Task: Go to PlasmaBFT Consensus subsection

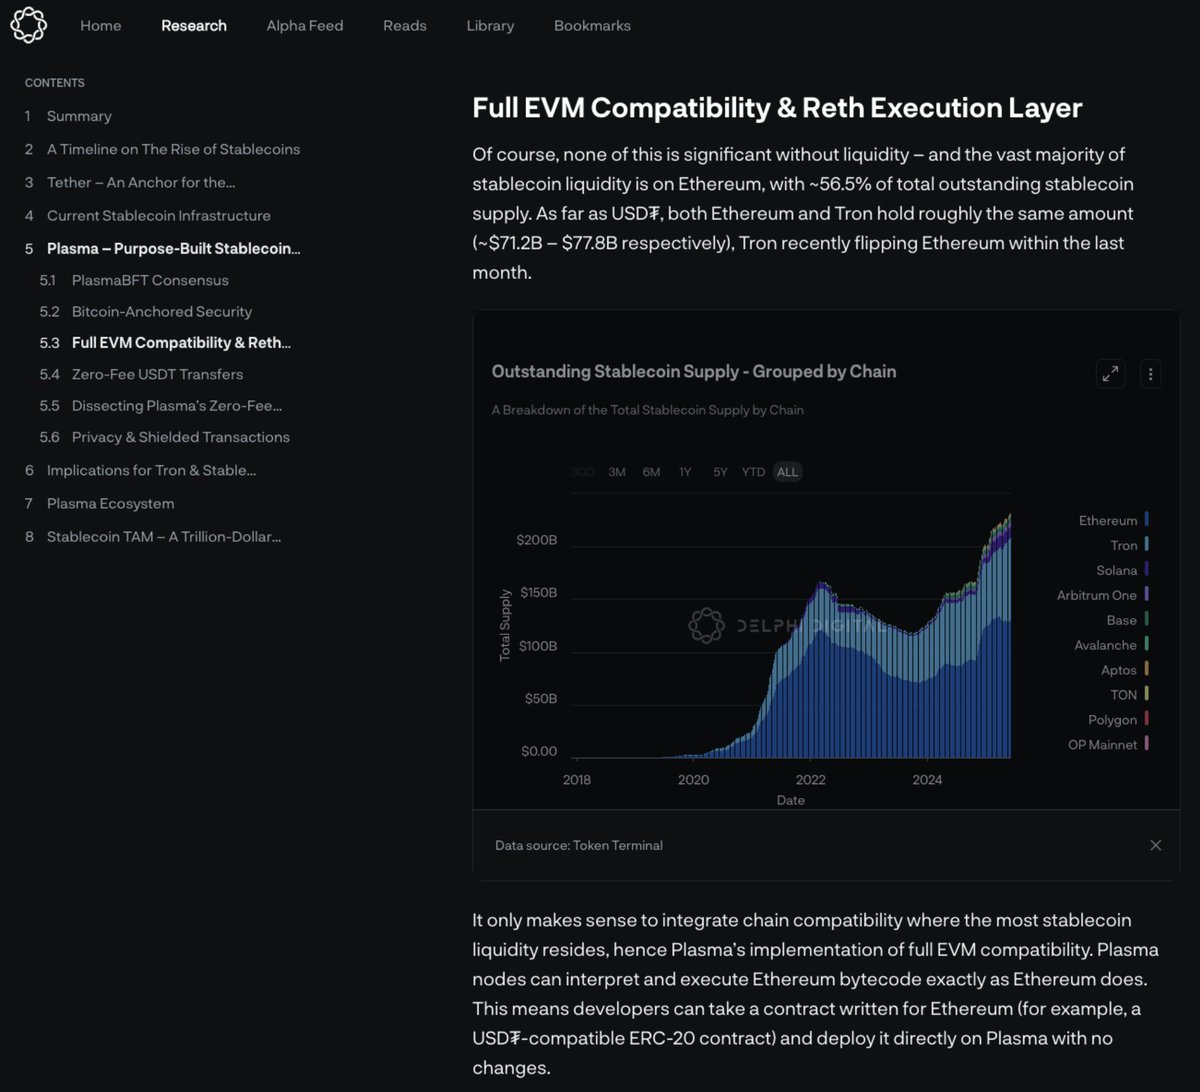Action: pyautogui.click(x=150, y=280)
